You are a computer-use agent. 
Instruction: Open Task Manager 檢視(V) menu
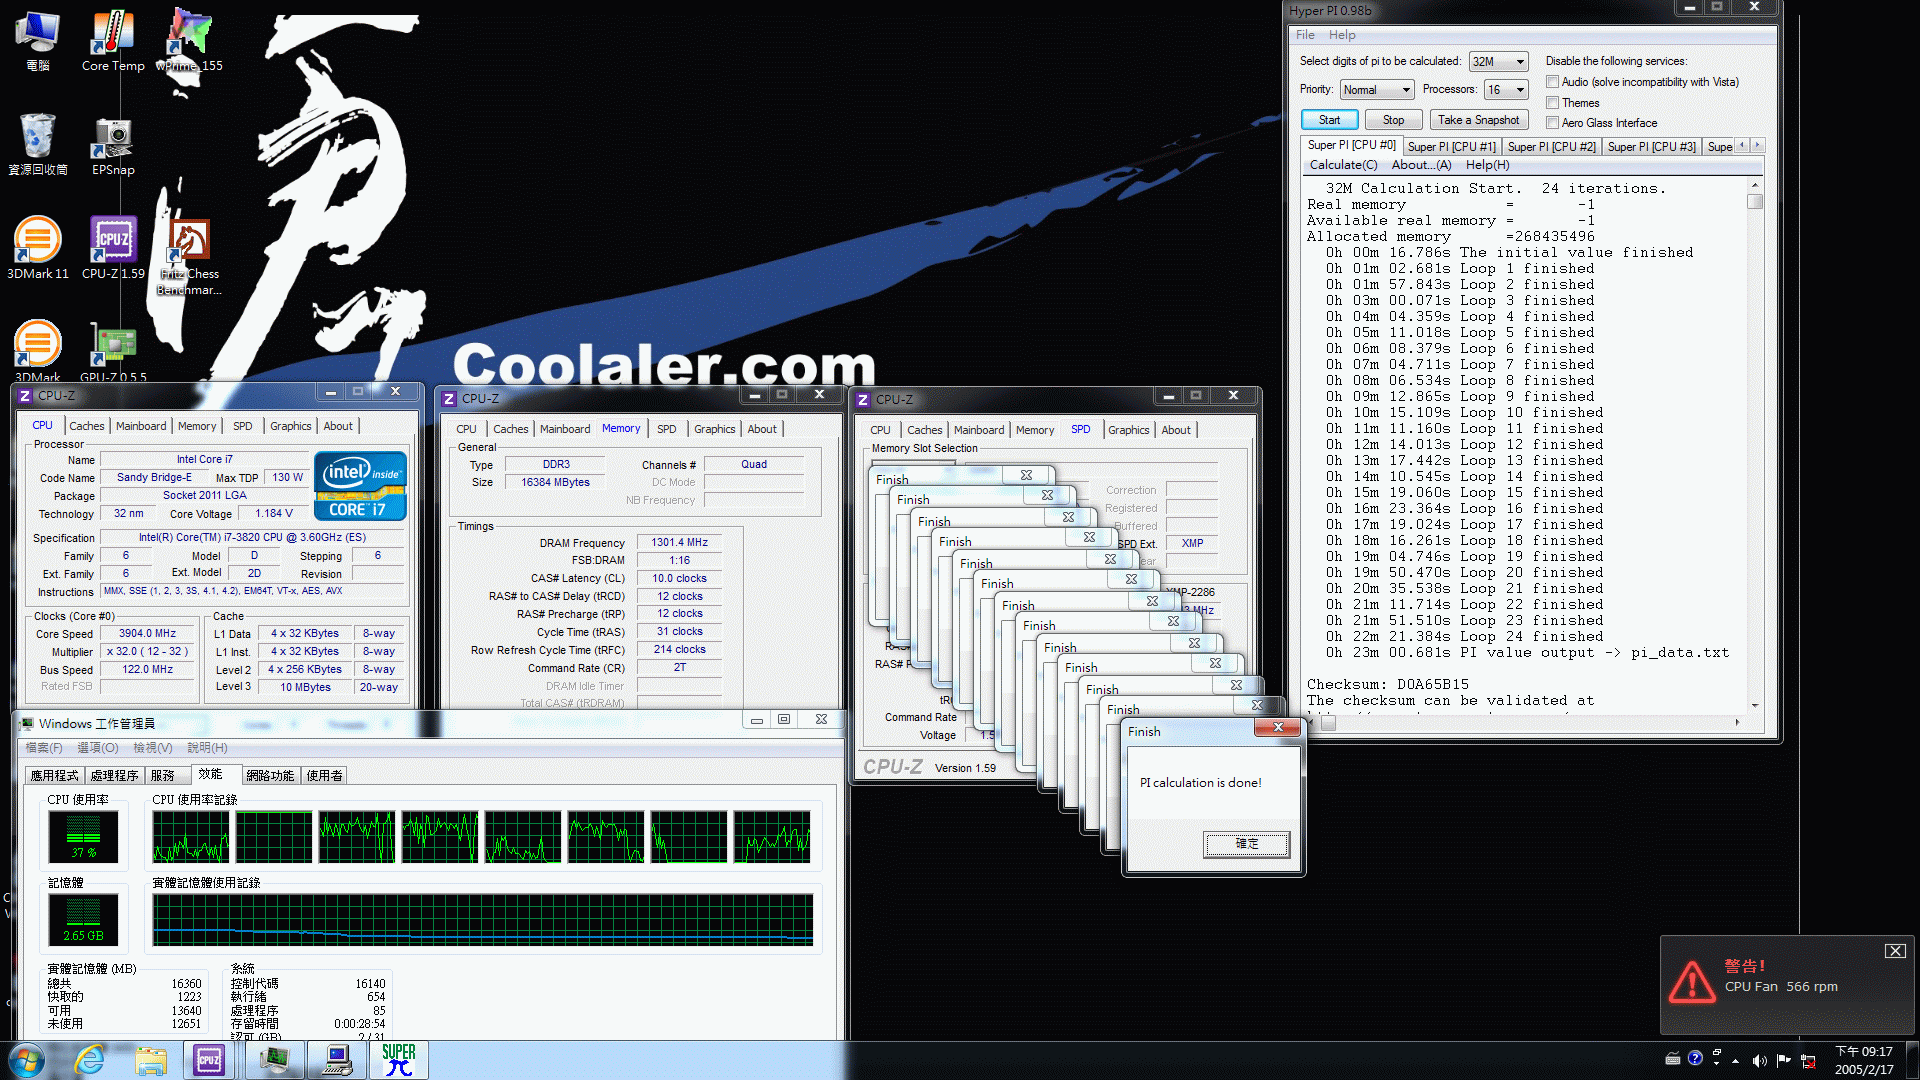point(152,748)
